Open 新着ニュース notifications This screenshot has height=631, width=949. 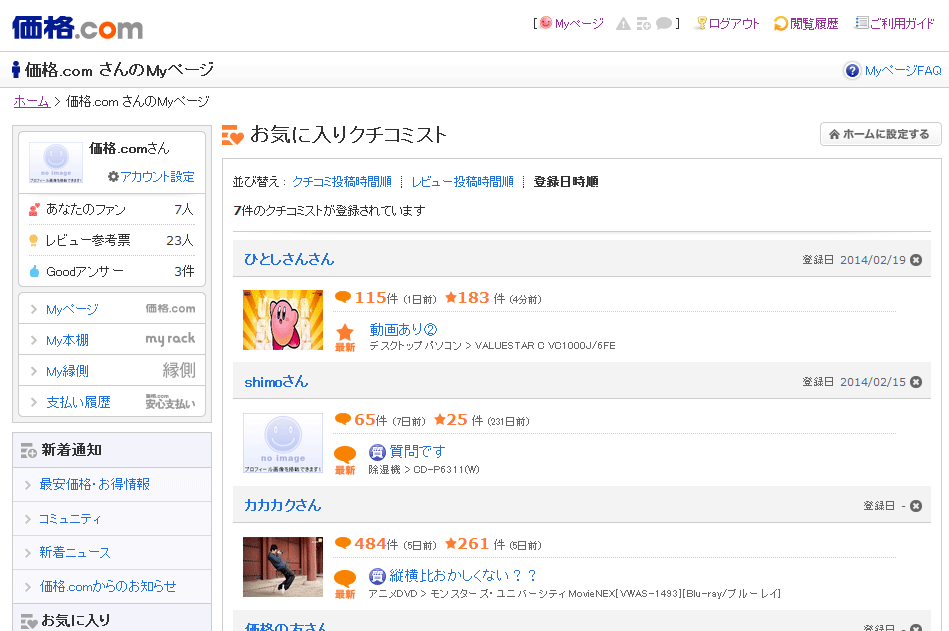point(112,552)
